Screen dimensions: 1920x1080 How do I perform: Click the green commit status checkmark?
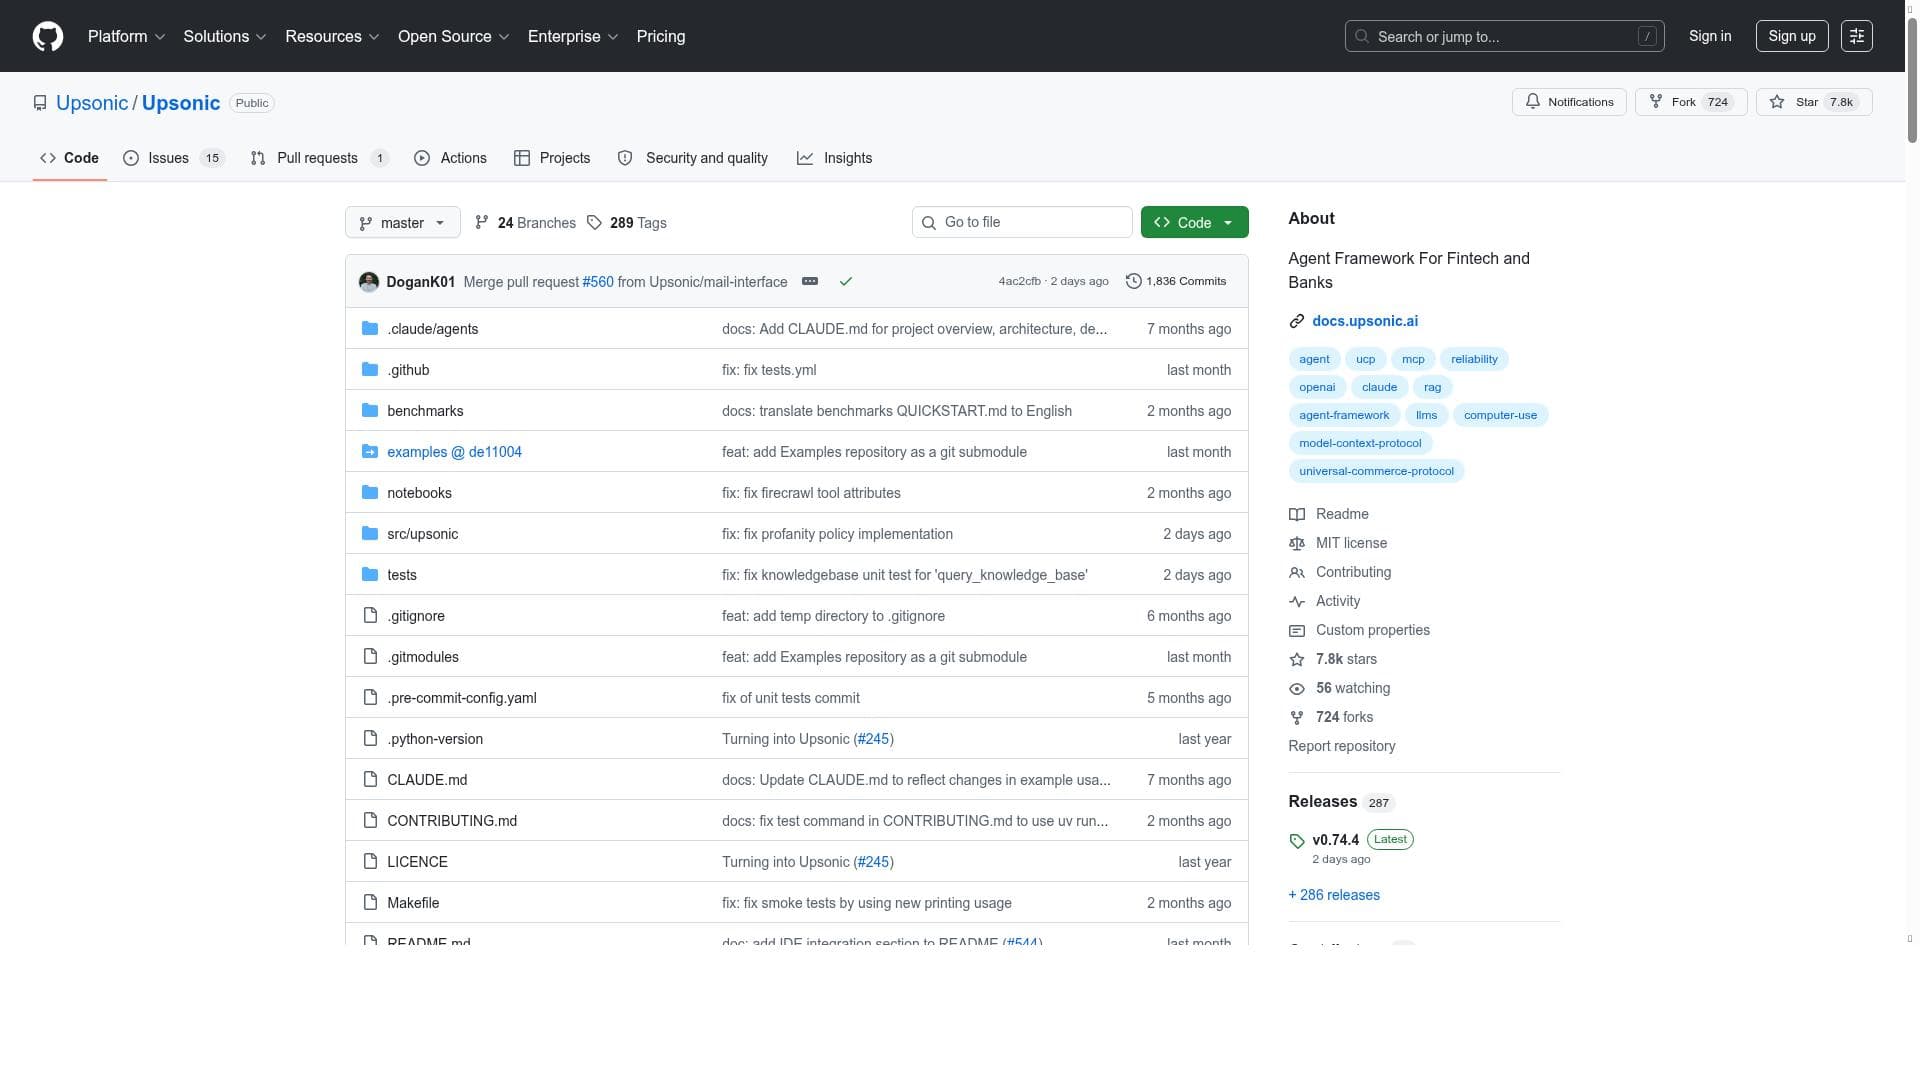pos(846,282)
